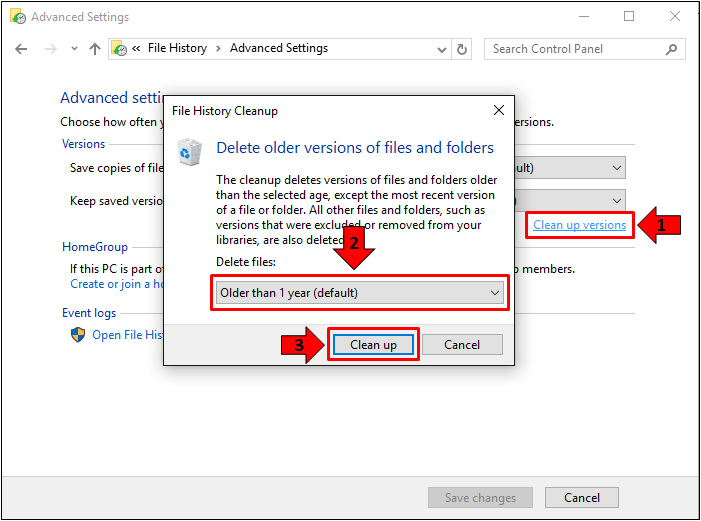Click the Event logs section heading
The width and height of the screenshot is (701, 521).
click(89, 313)
